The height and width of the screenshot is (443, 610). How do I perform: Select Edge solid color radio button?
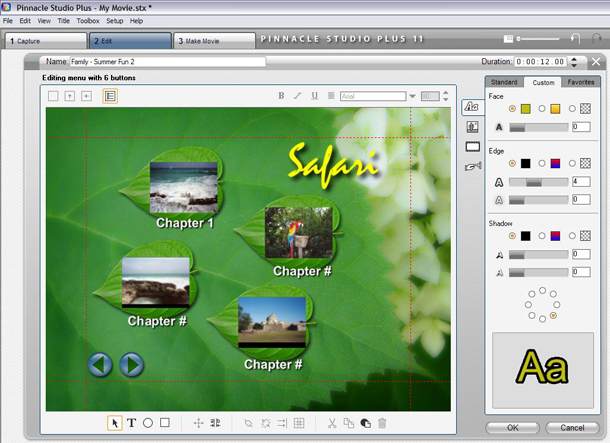(x=512, y=163)
